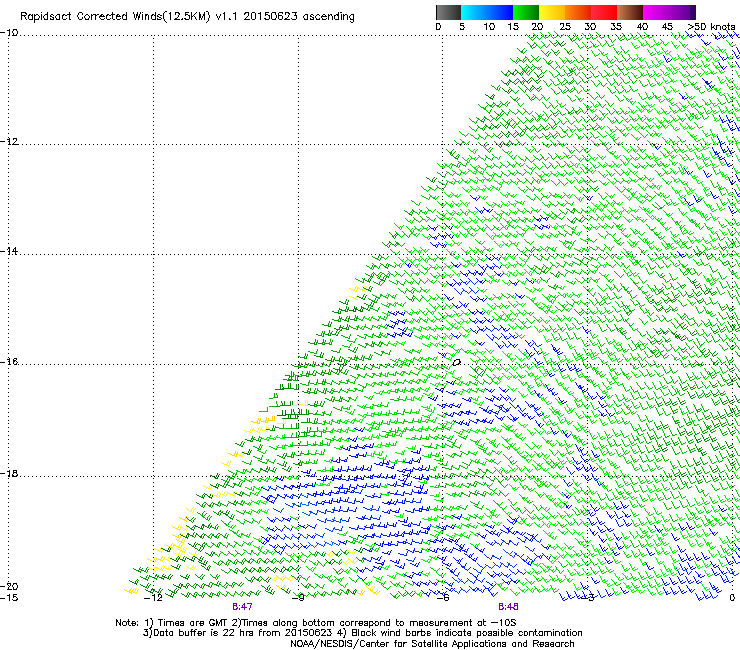Click the -16 latitude axis label

pyautogui.click(x=9, y=362)
